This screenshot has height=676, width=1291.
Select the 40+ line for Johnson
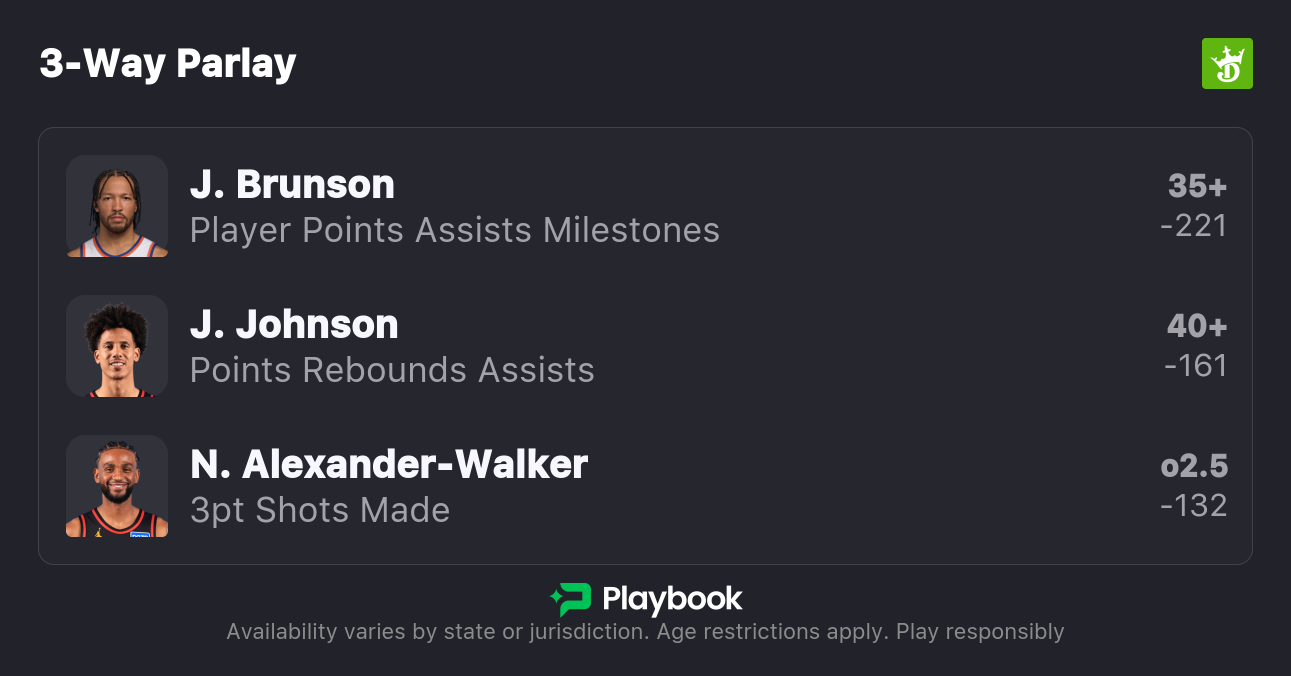[1196, 326]
